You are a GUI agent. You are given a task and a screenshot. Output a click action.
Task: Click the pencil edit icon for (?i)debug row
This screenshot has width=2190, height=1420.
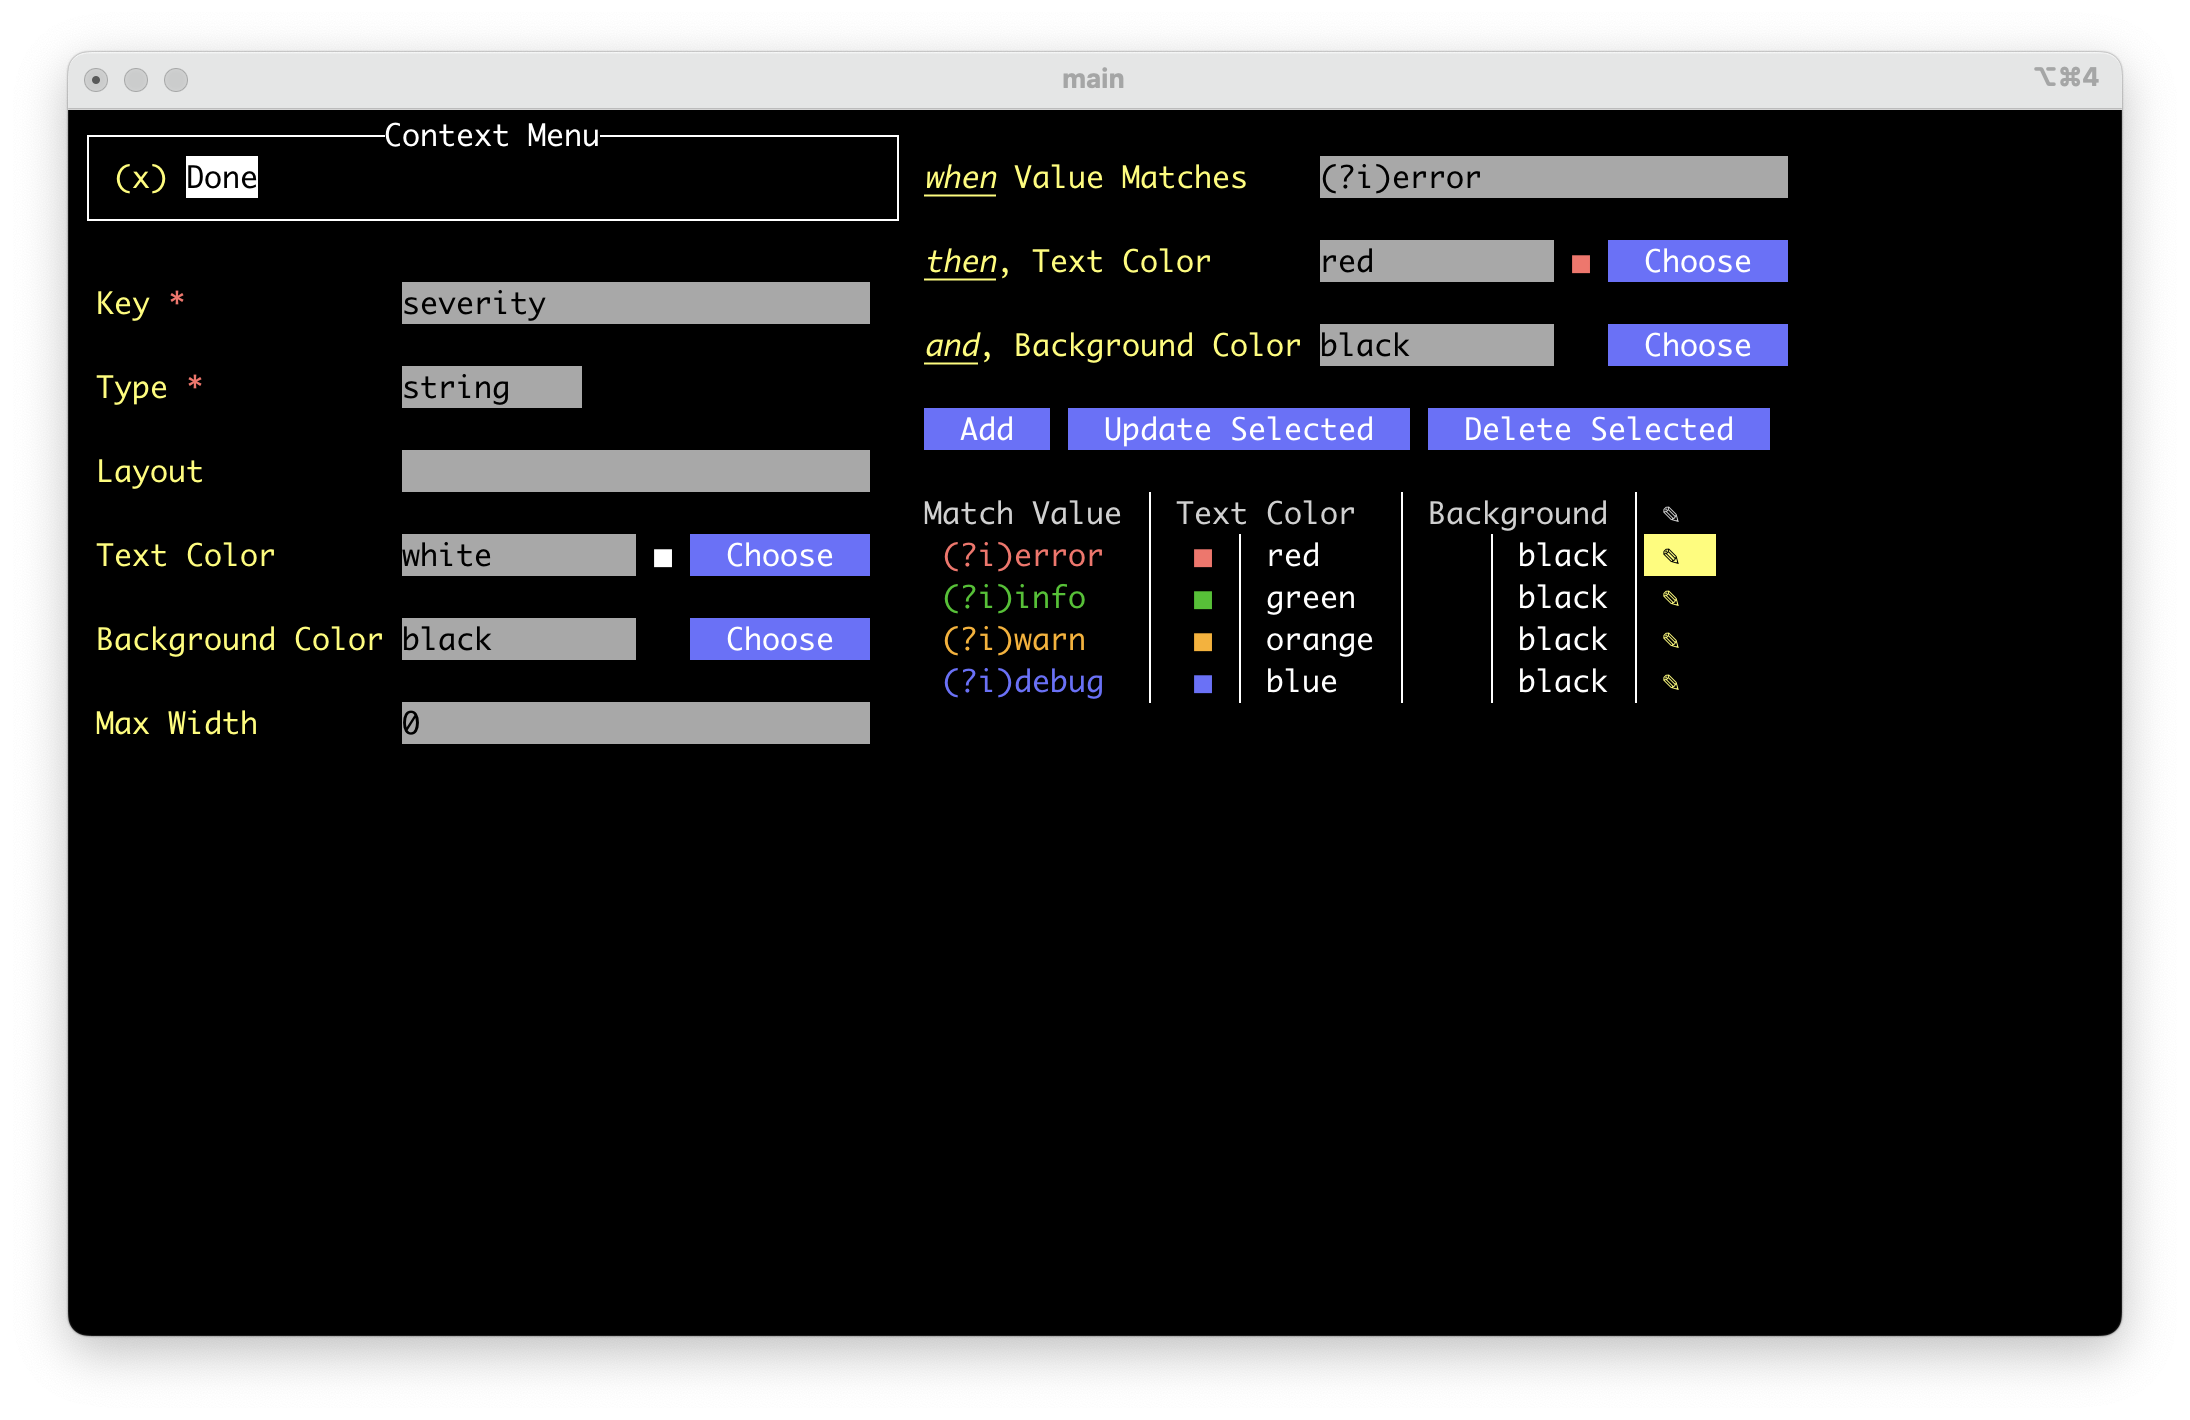[x=1671, y=682]
